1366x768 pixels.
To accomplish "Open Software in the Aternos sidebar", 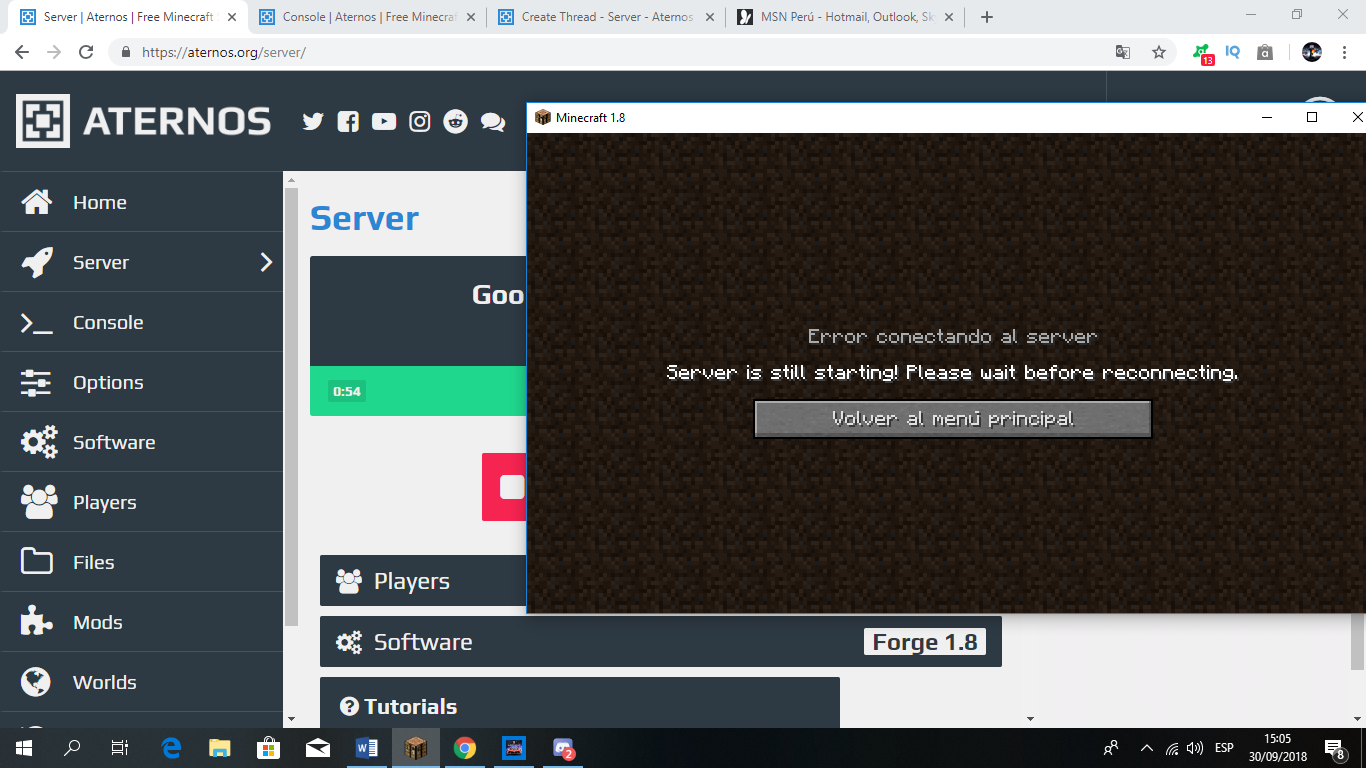I will pyautogui.click(x=142, y=442).
